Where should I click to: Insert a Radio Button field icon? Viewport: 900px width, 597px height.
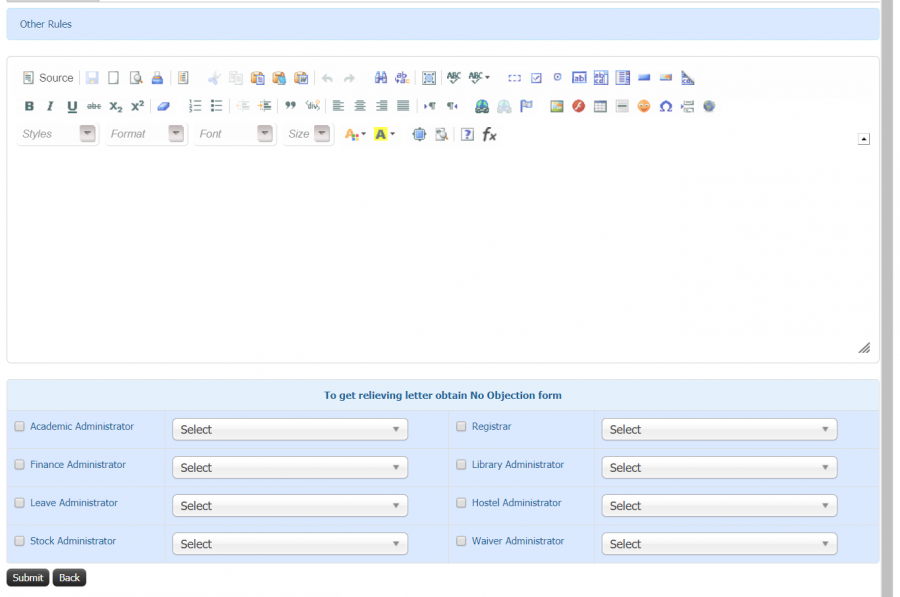coord(557,77)
